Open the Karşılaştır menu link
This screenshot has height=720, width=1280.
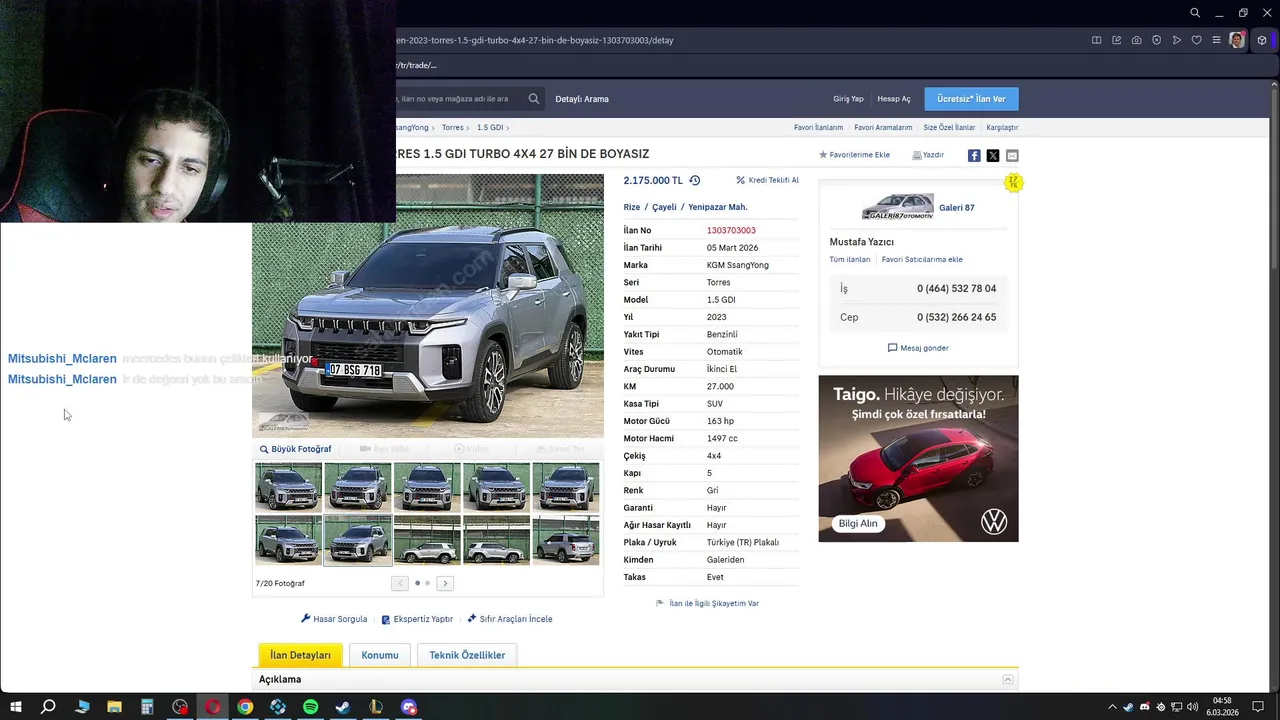click(1002, 128)
